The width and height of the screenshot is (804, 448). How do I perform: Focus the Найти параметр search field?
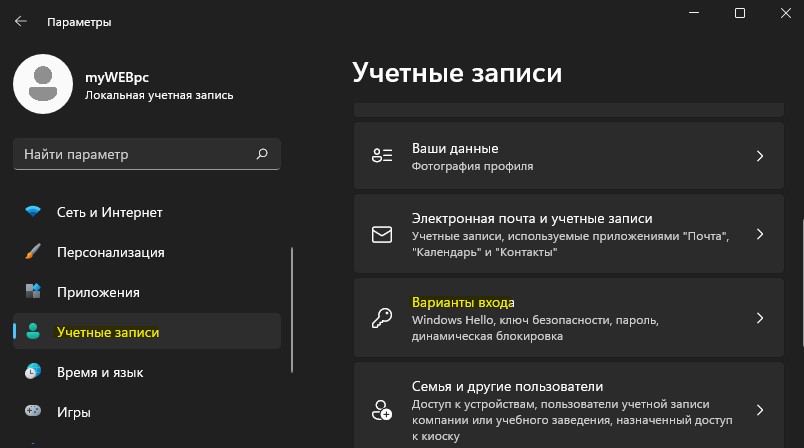147,154
